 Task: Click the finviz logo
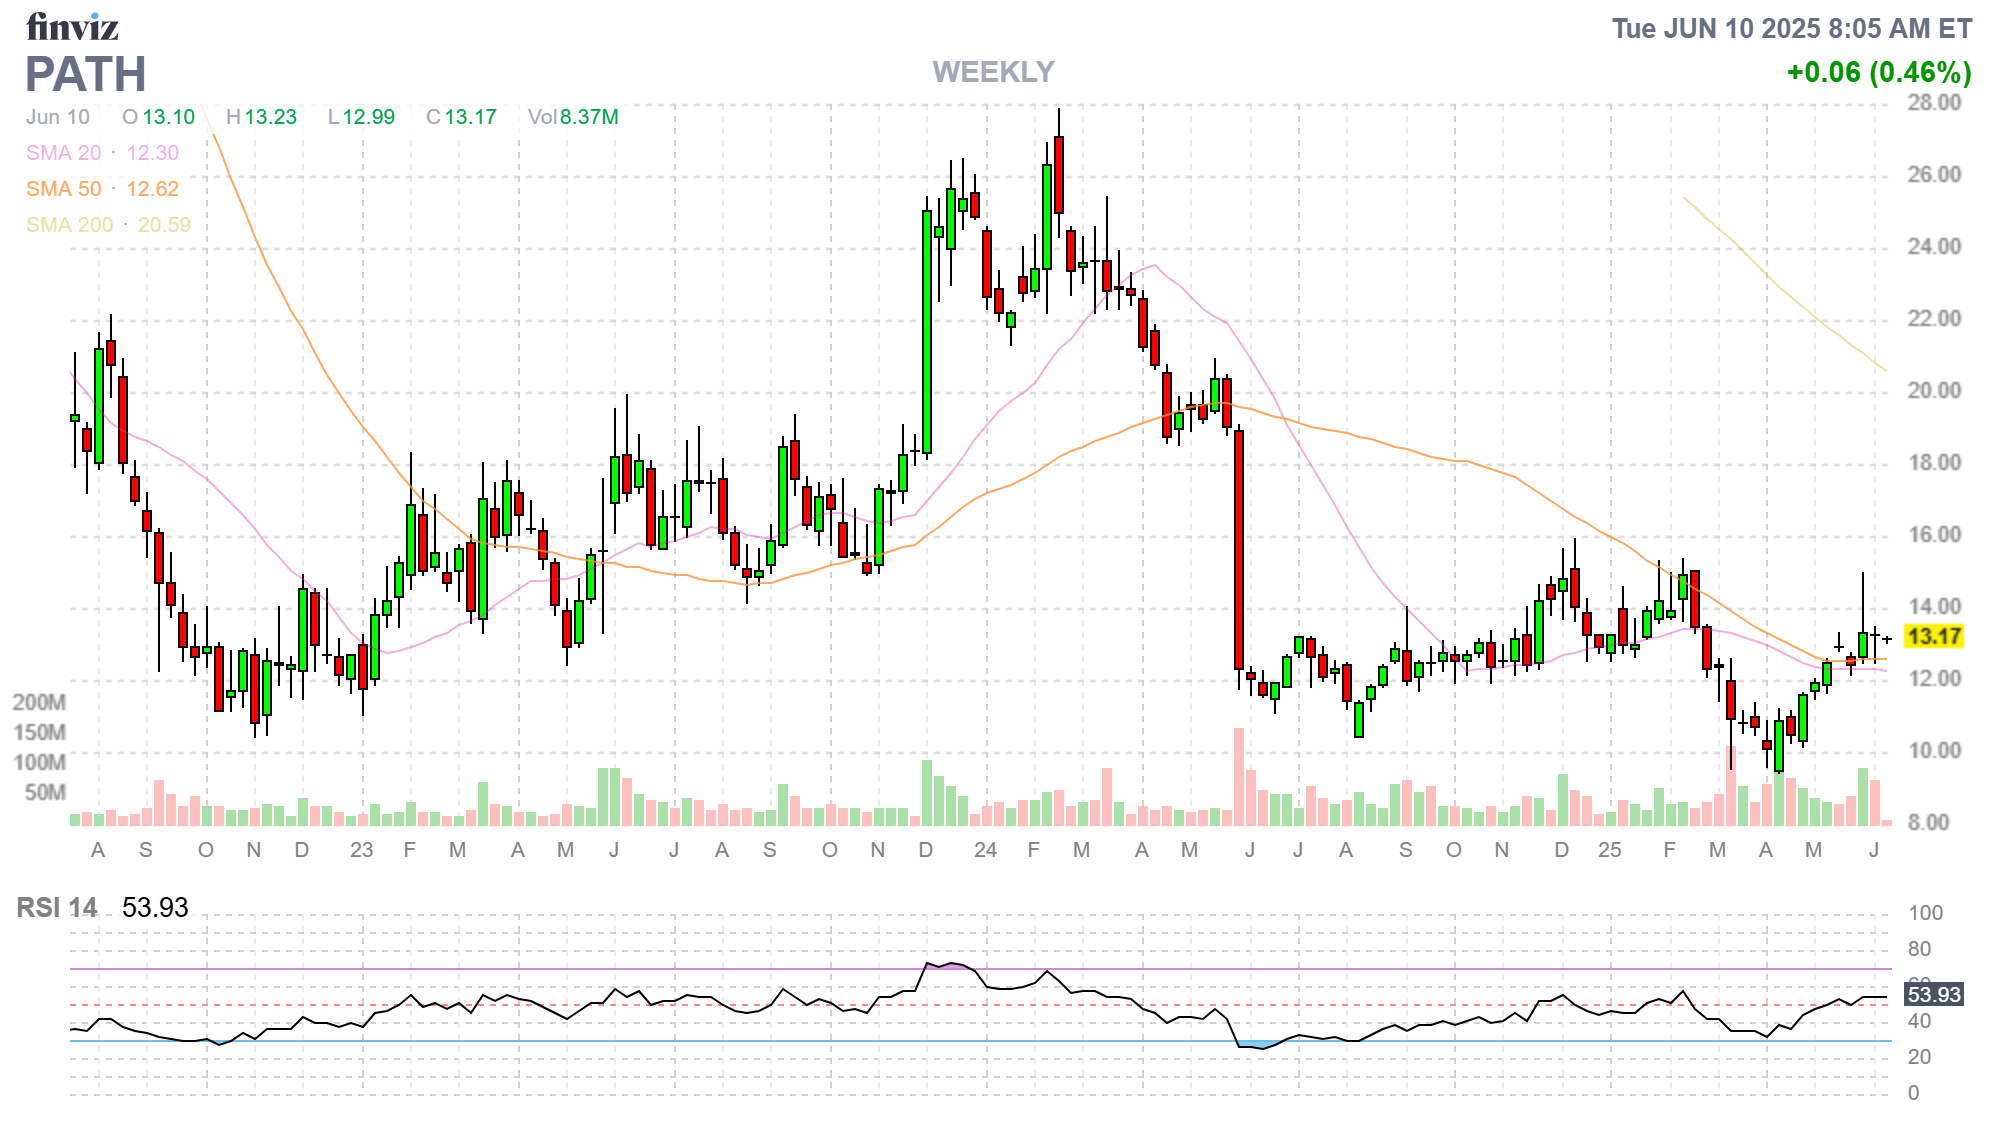(72, 27)
